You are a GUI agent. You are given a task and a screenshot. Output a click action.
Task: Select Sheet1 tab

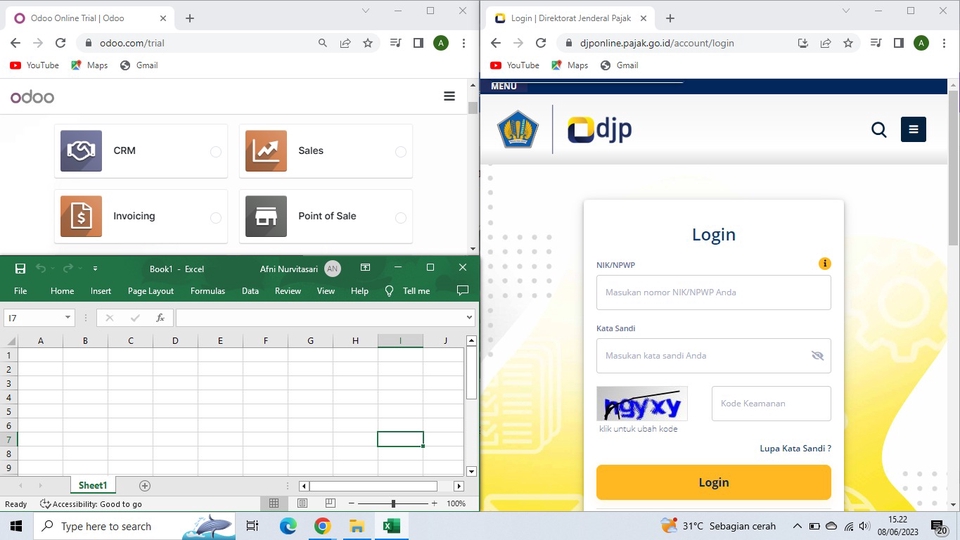(92, 486)
